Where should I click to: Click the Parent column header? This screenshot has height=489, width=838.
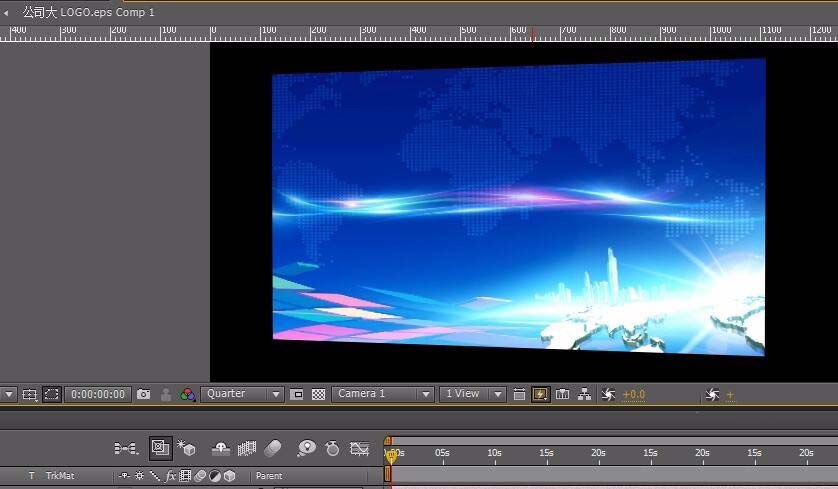[x=269, y=476]
